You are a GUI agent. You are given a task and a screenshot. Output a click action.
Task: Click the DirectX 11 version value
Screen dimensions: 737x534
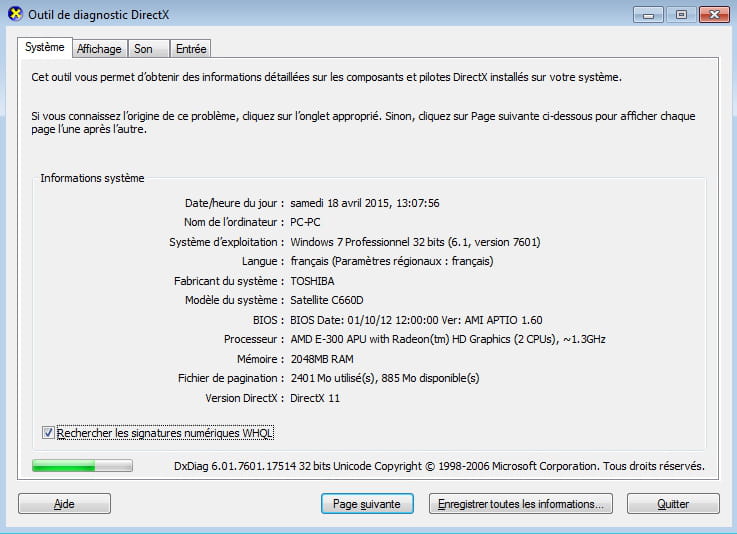[314, 398]
